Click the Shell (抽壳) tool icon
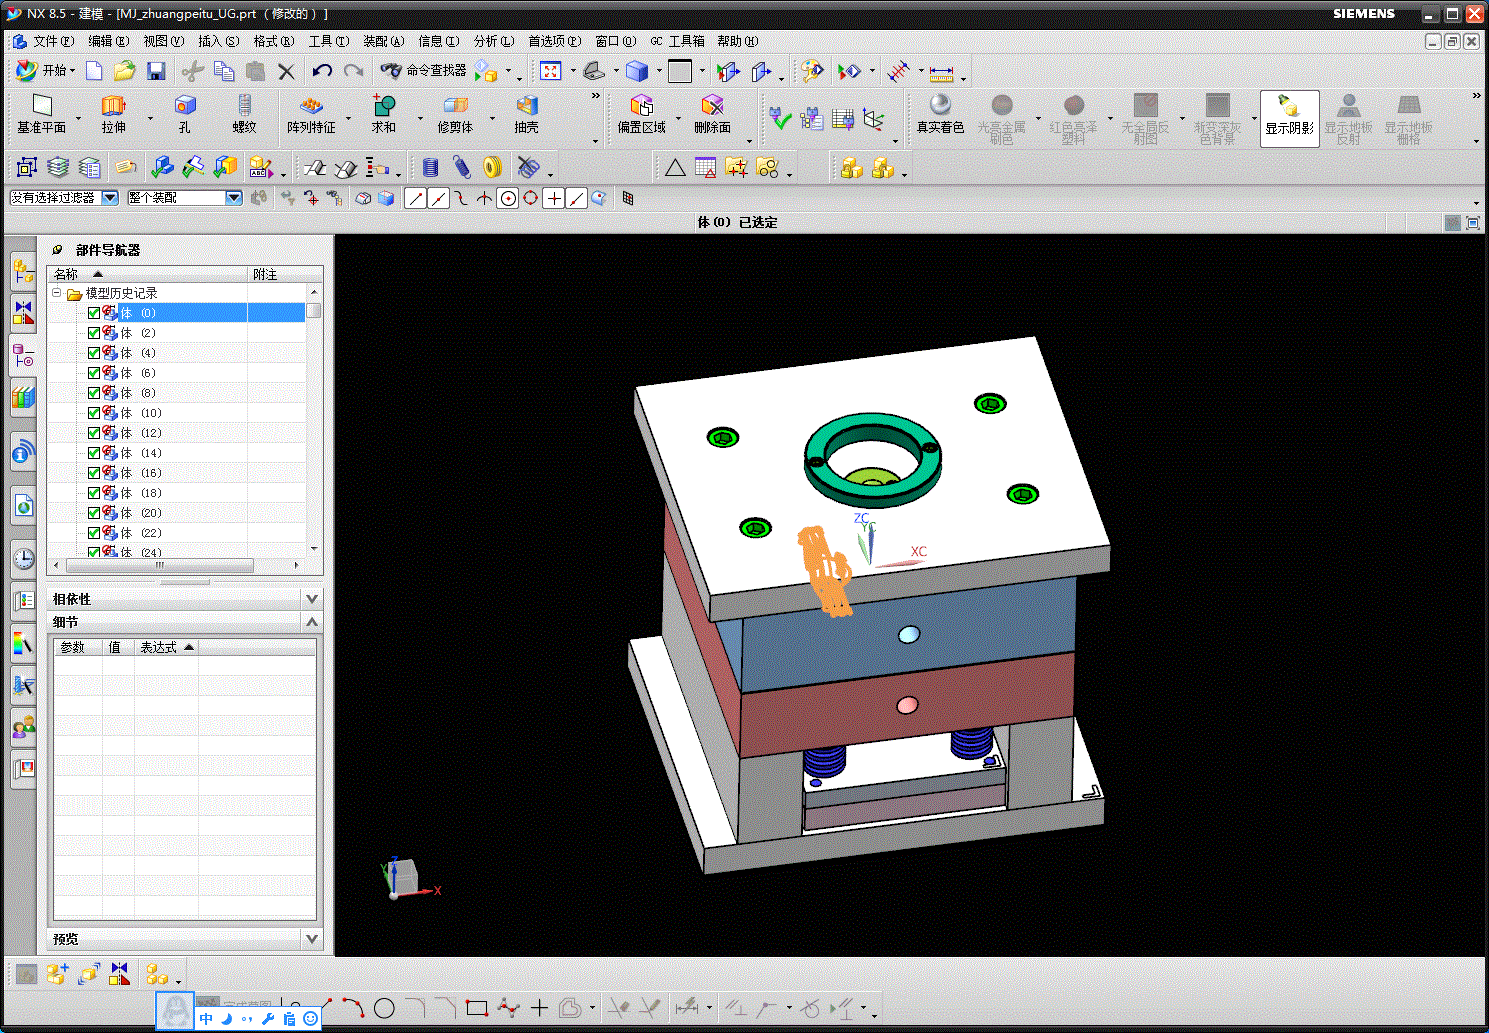Viewport: 1489px width, 1033px height. tap(527, 106)
